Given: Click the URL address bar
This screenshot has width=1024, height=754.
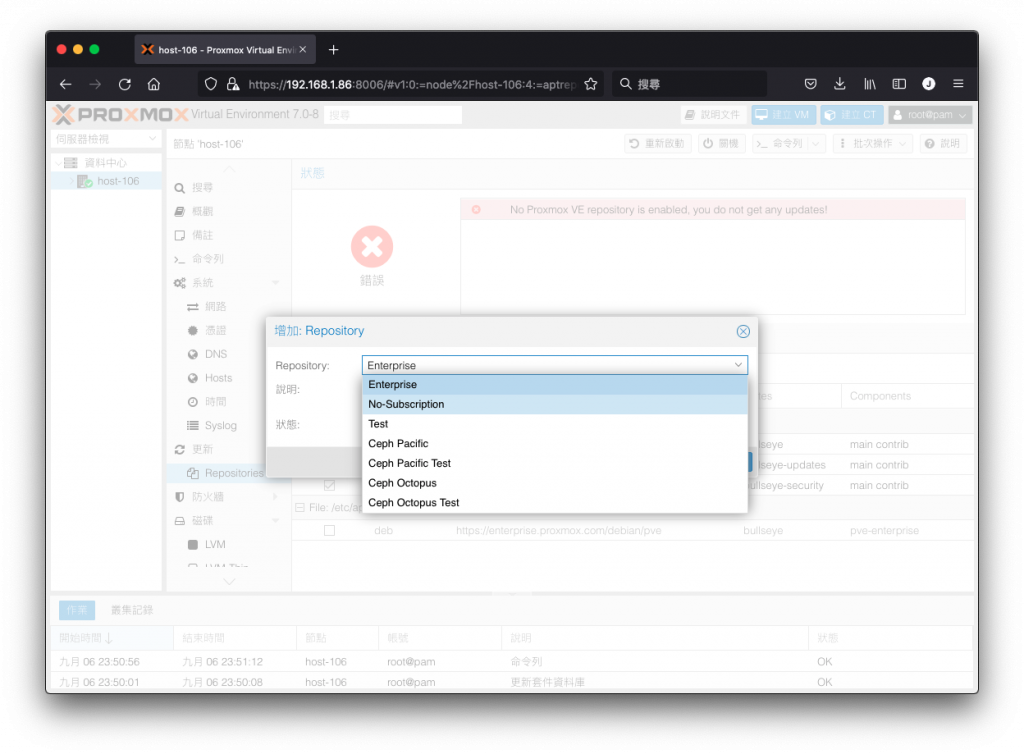Looking at the screenshot, I should coord(411,84).
